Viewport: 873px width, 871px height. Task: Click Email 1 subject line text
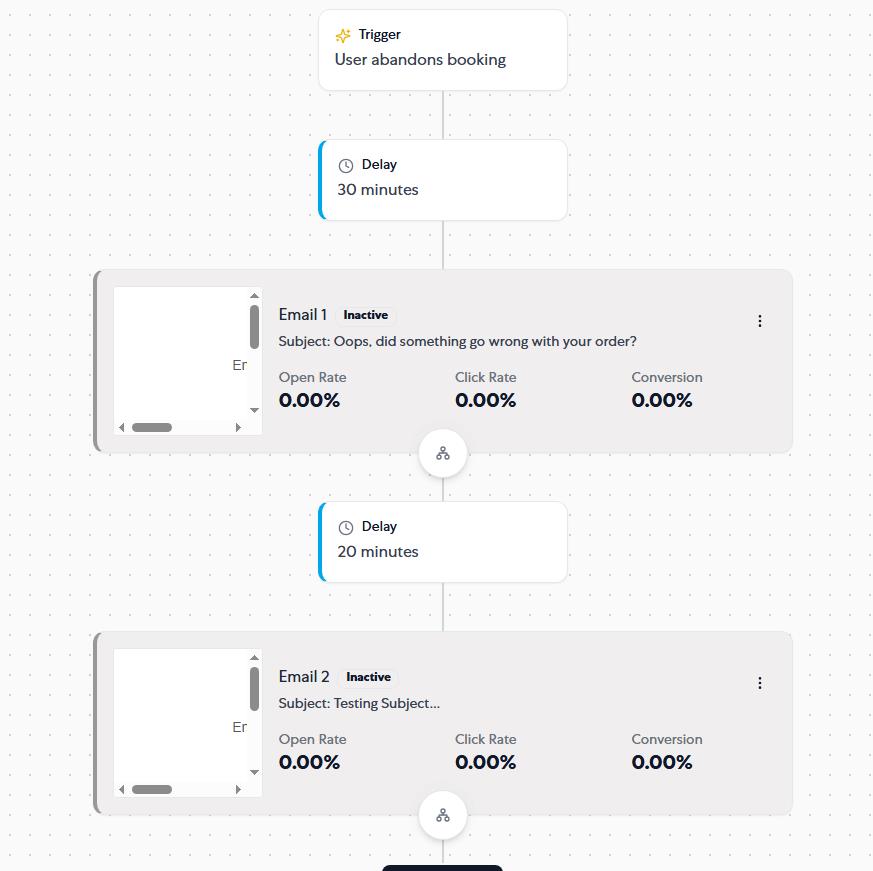tap(457, 341)
